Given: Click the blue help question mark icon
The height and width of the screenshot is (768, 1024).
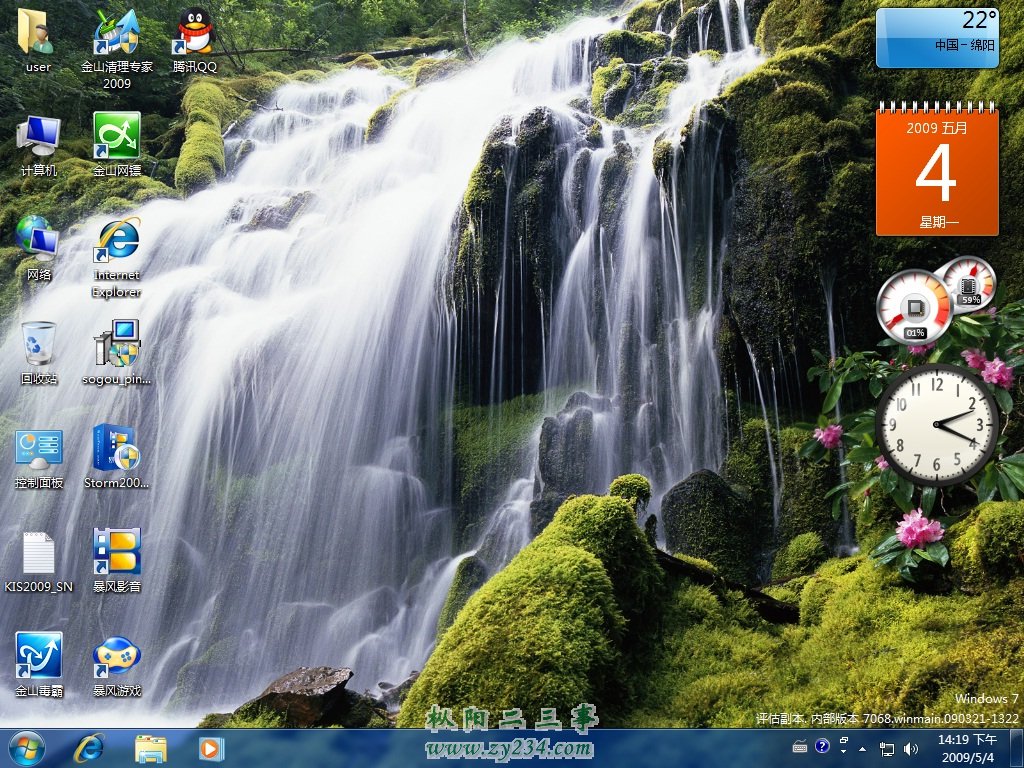Looking at the screenshot, I should [822, 746].
